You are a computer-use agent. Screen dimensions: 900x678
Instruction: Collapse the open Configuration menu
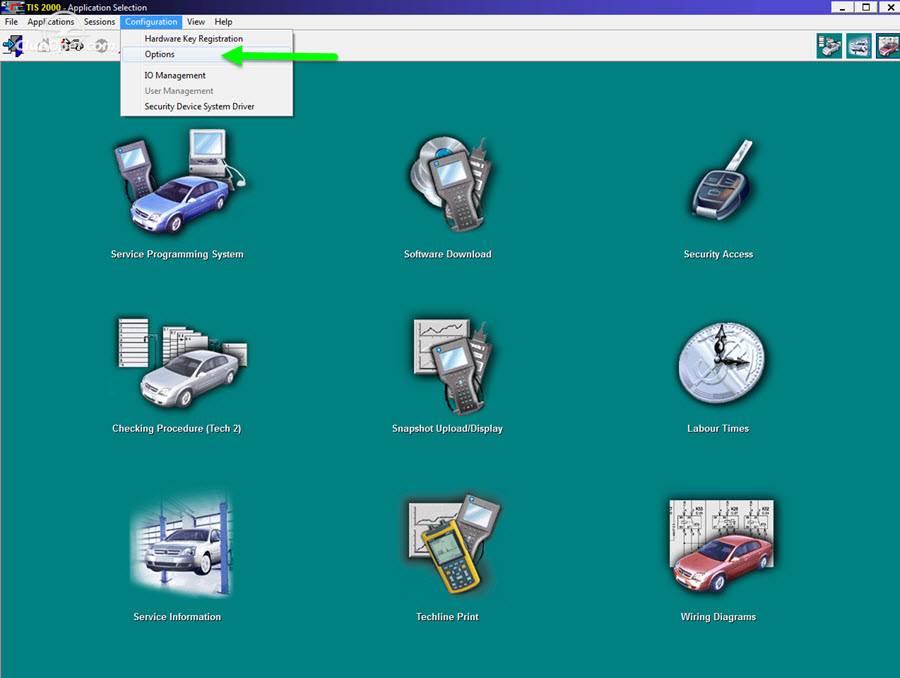coord(151,22)
